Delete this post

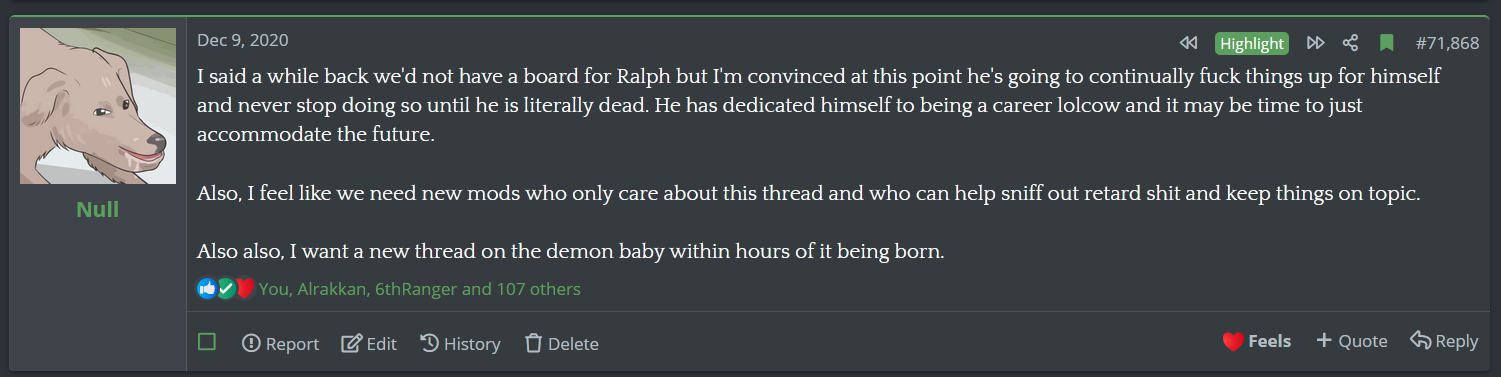pyautogui.click(x=561, y=343)
